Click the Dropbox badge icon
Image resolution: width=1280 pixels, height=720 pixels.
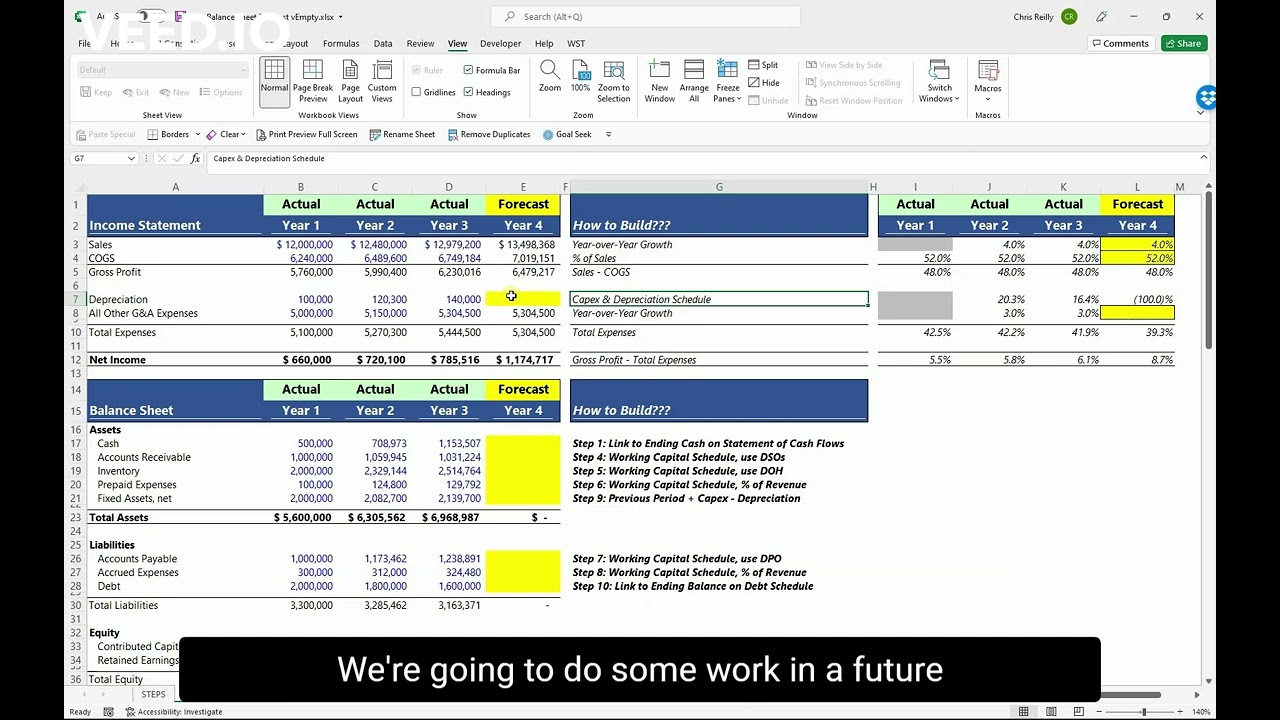[x=1206, y=97]
